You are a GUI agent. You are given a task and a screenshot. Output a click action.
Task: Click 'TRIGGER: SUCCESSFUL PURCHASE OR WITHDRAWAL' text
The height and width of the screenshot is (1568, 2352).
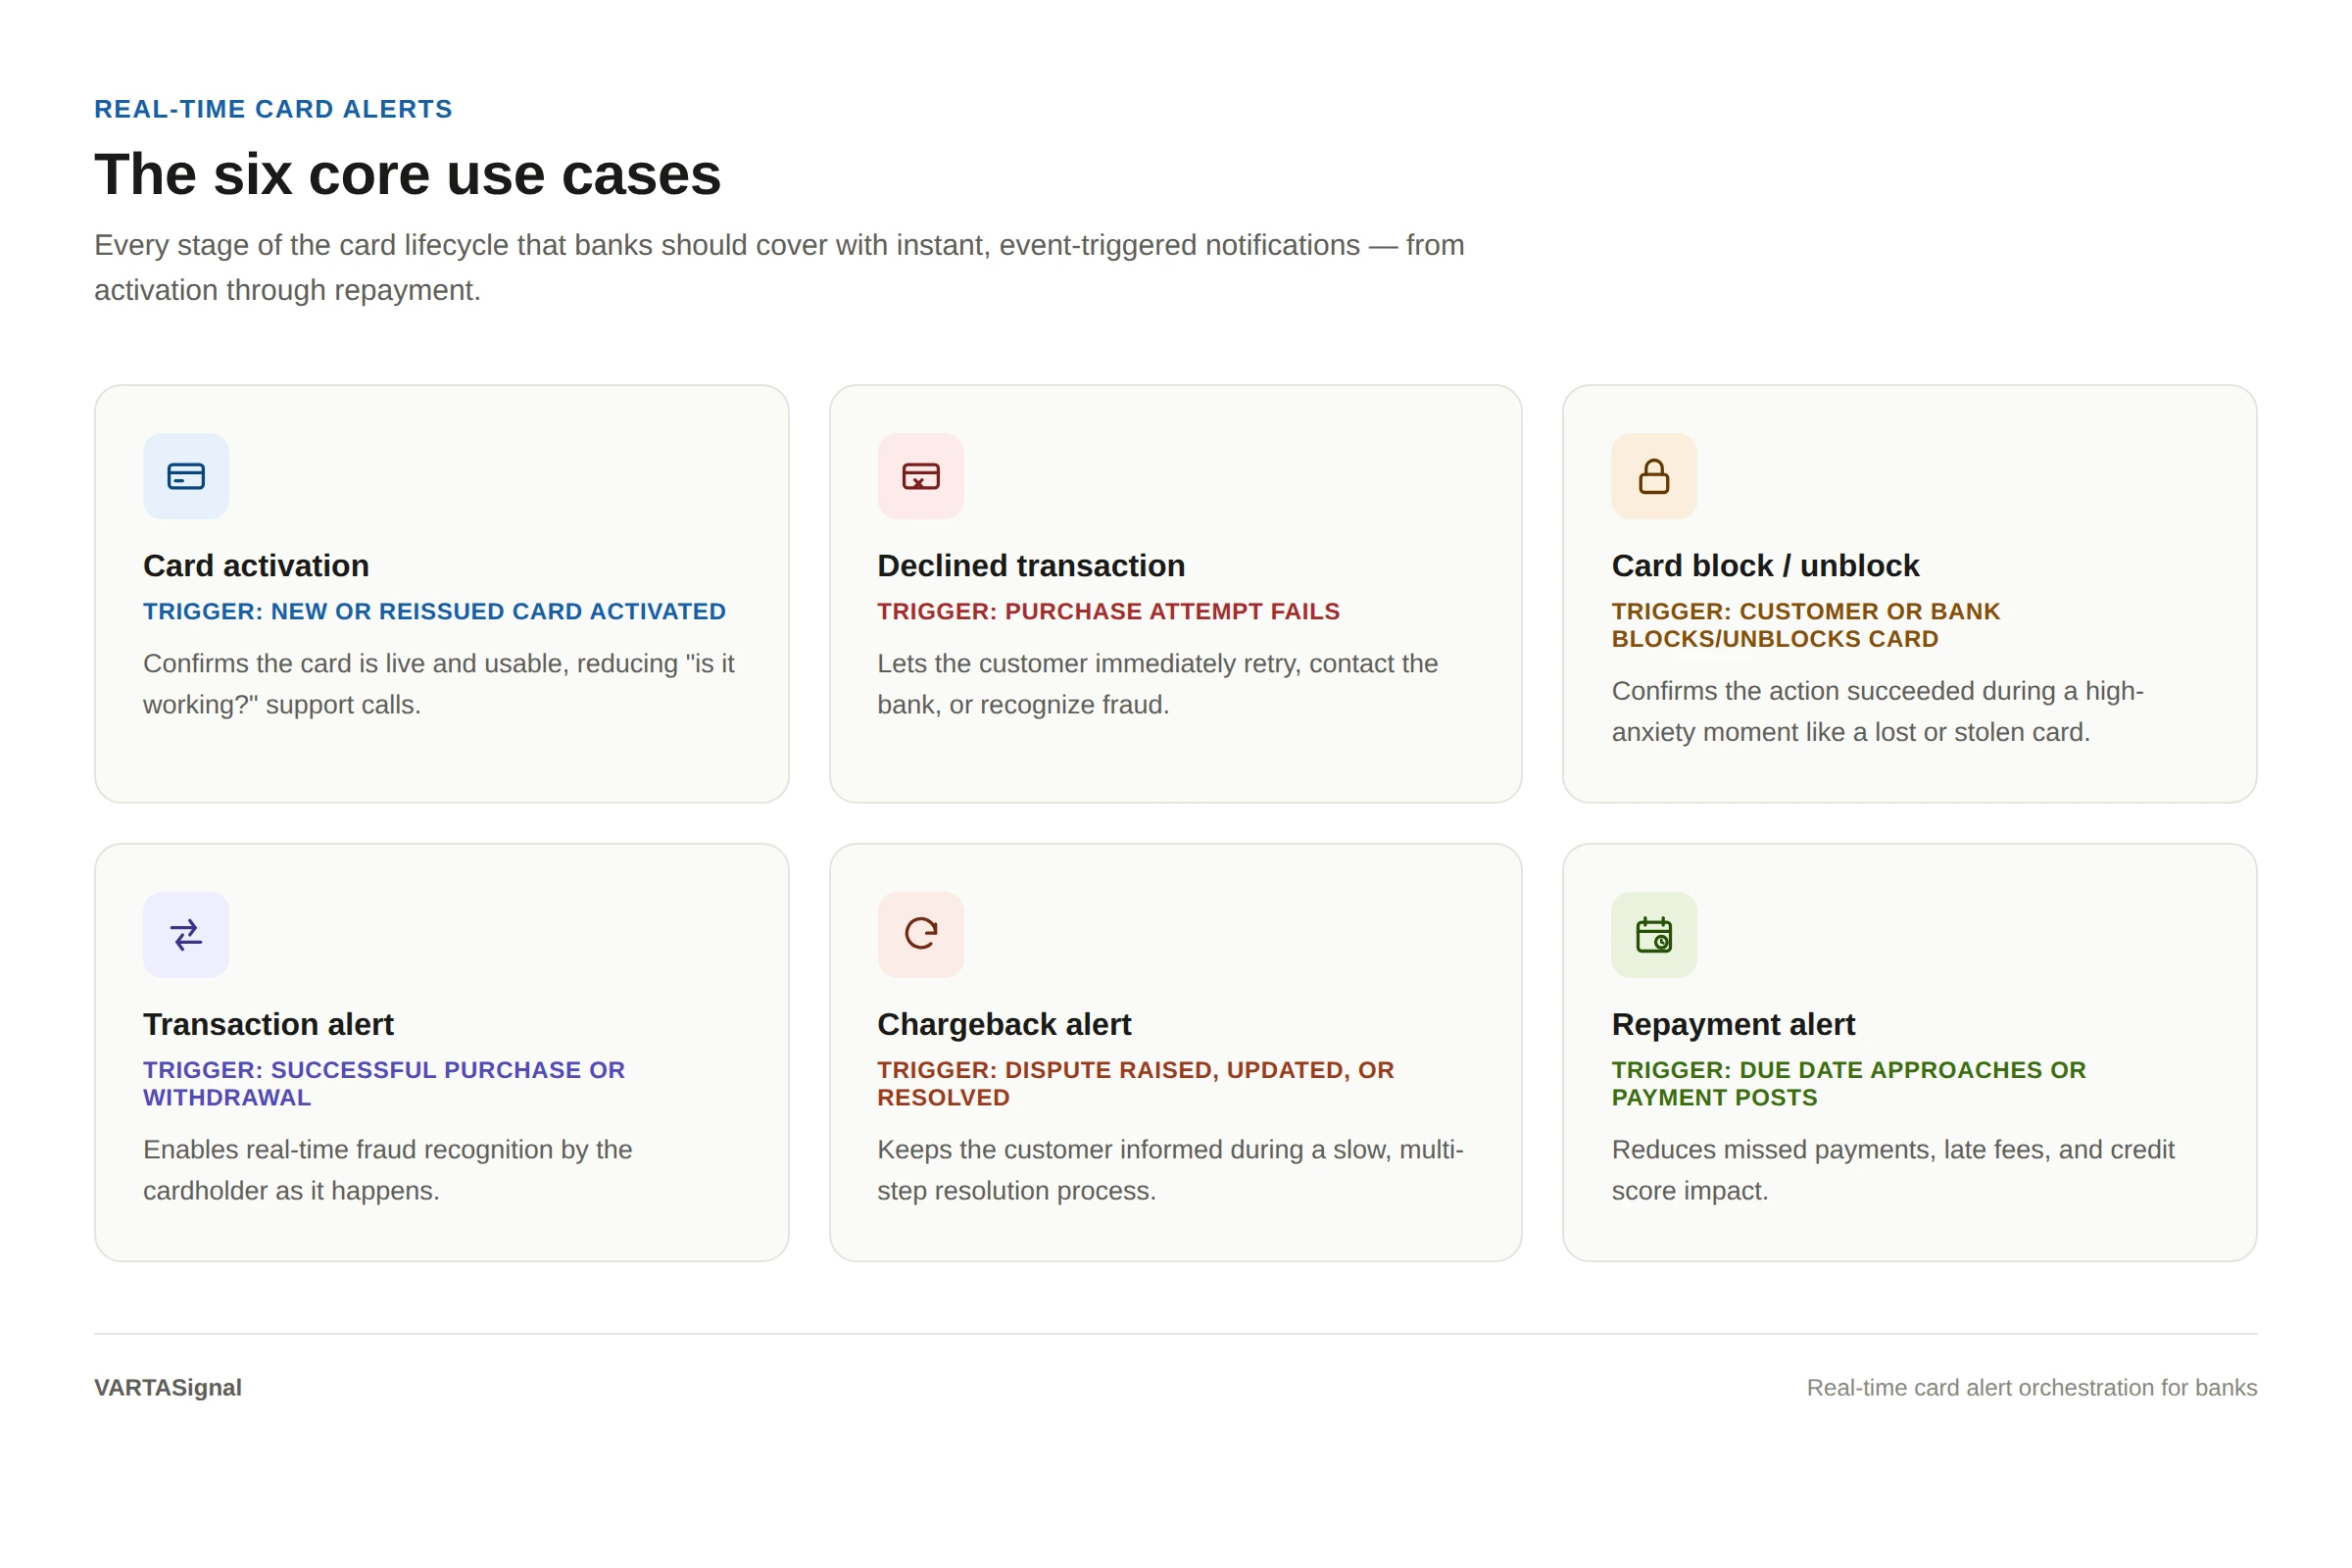(x=384, y=1084)
